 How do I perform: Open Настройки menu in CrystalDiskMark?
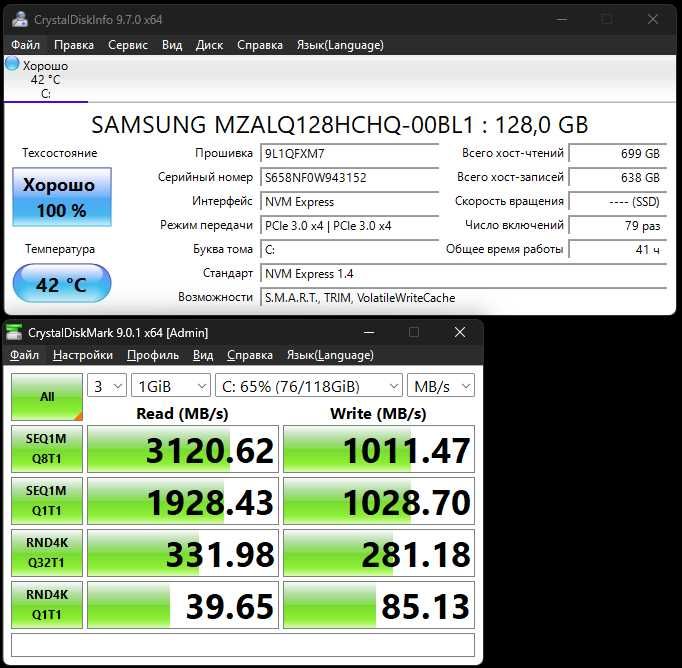tap(83, 355)
